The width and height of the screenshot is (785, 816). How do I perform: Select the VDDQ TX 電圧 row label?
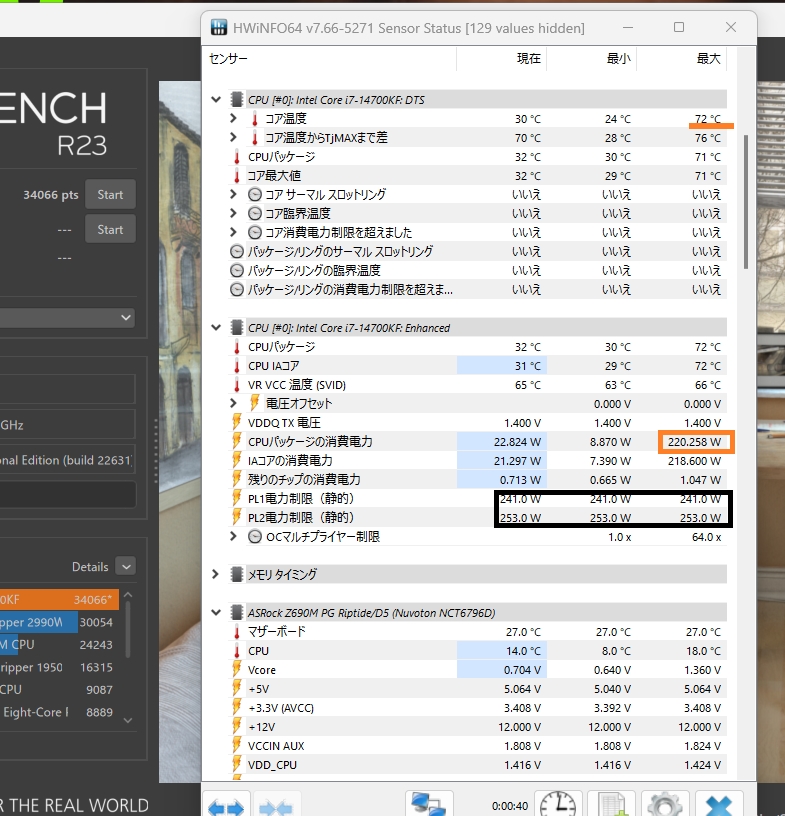click(284, 423)
